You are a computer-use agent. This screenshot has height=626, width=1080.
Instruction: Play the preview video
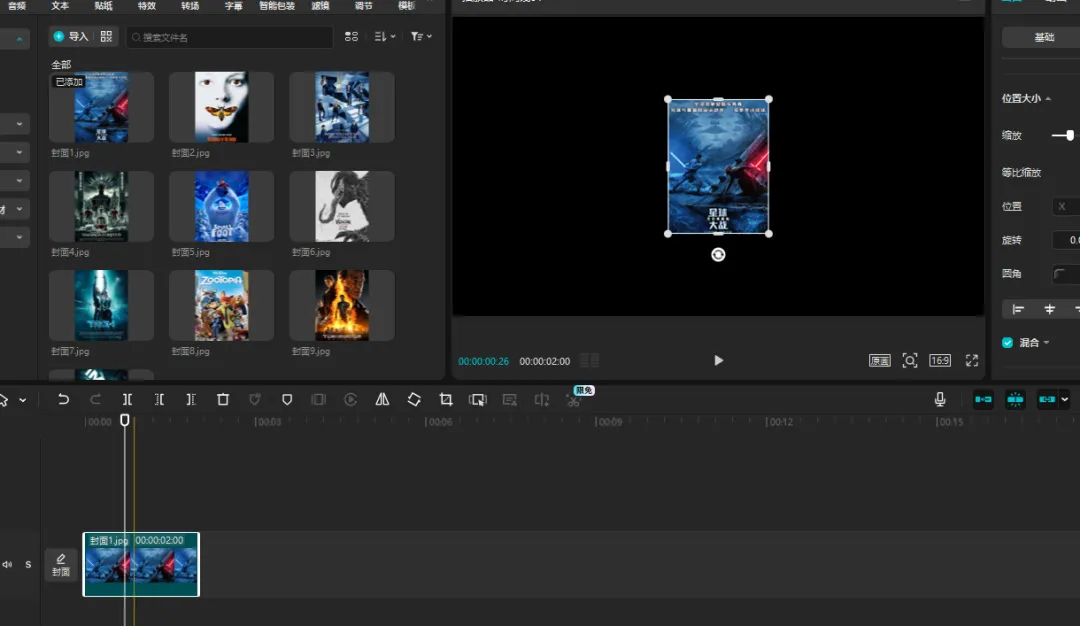pyautogui.click(x=718, y=360)
